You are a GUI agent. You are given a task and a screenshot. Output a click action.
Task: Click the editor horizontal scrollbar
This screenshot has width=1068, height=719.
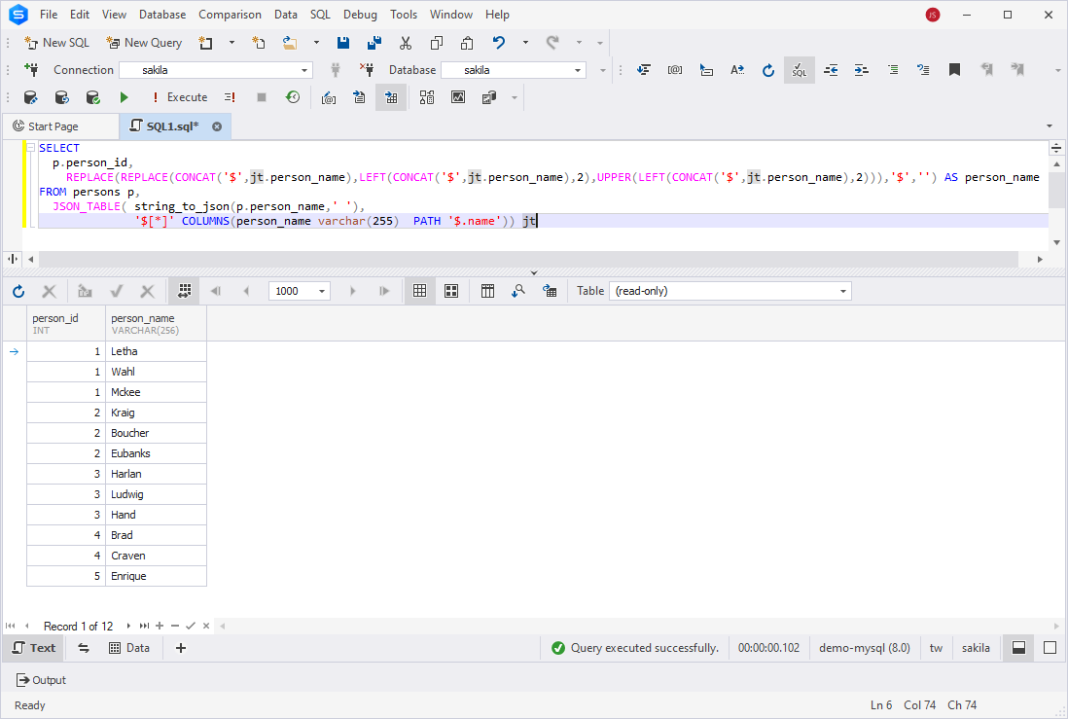point(528,259)
